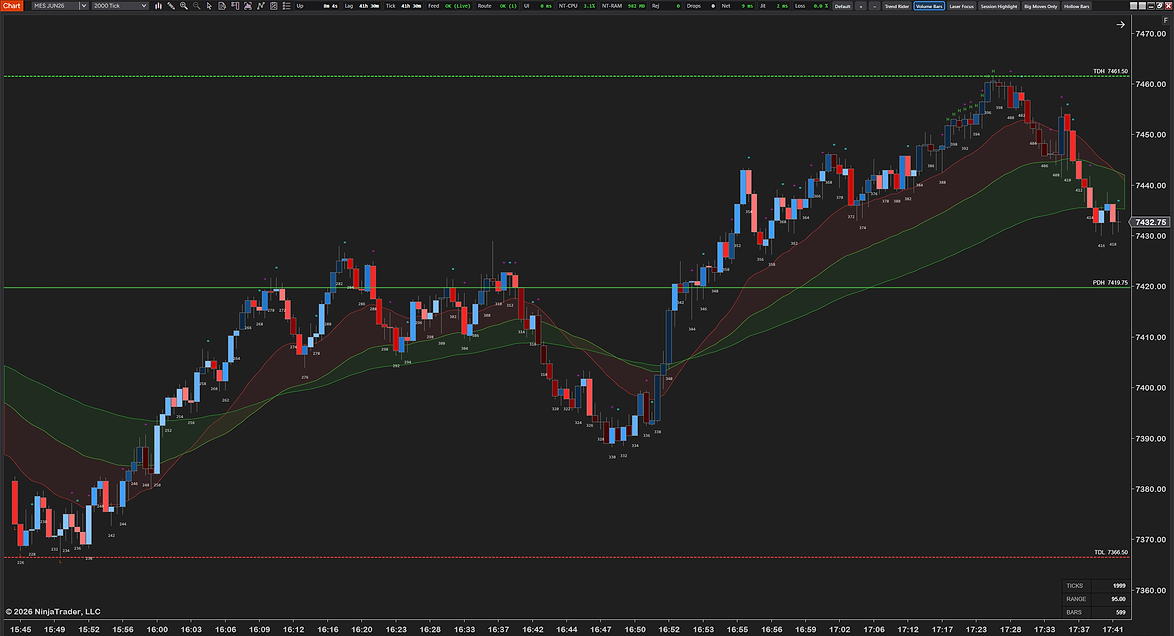
Task: Click the TDL 7366.50 line label
Action: (1110, 553)
